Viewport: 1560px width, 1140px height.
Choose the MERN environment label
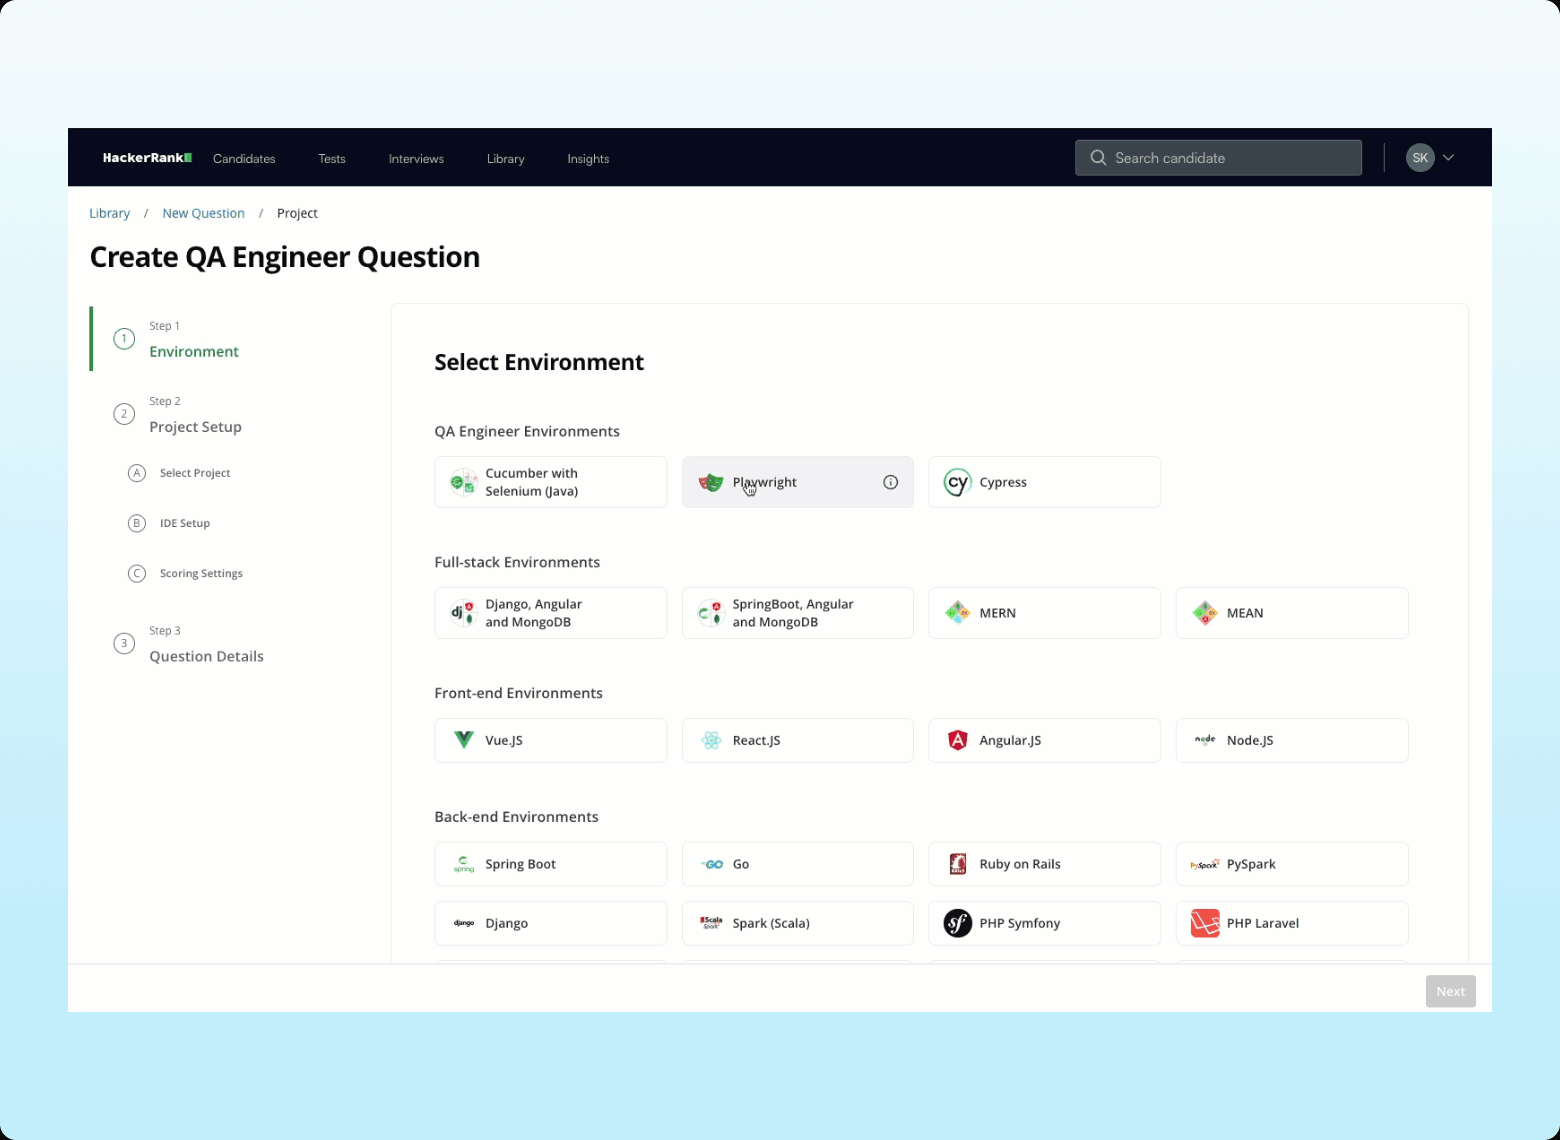click(998, 613)
